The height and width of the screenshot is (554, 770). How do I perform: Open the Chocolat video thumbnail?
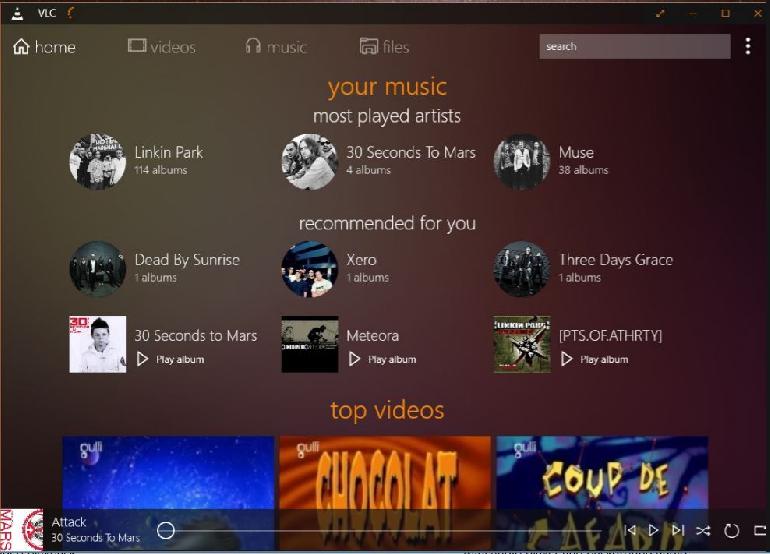[x=385, y=472]
